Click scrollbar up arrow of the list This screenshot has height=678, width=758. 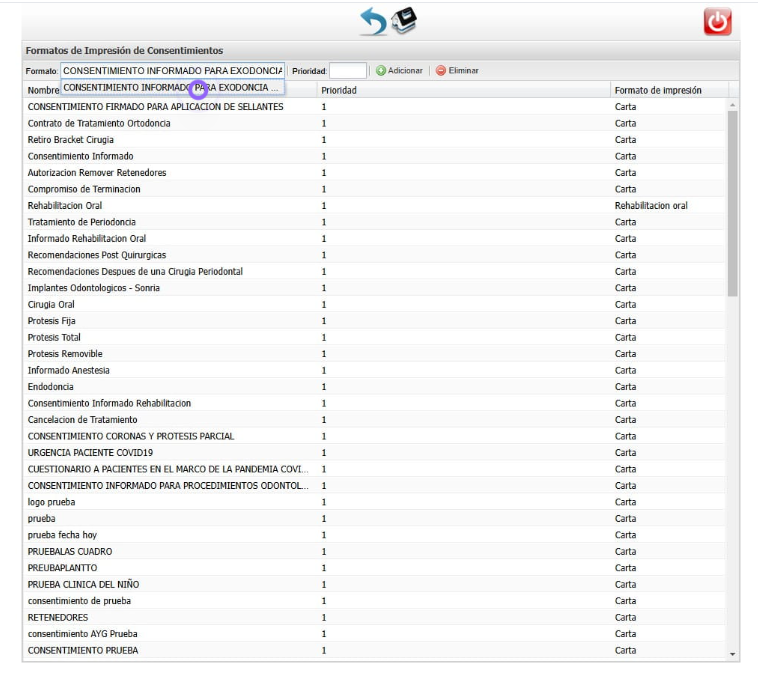point(733,105)
